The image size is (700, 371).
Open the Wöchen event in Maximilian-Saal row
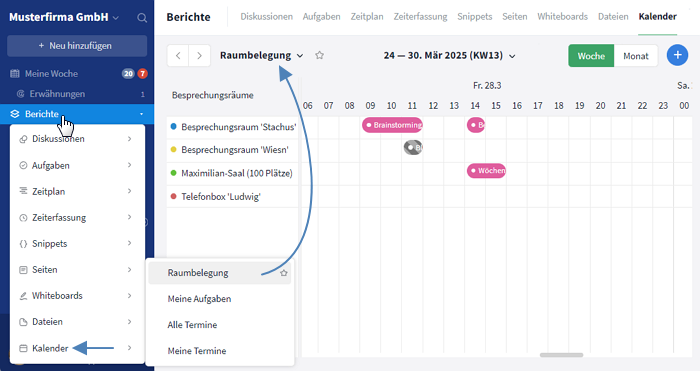pos(486,171)
